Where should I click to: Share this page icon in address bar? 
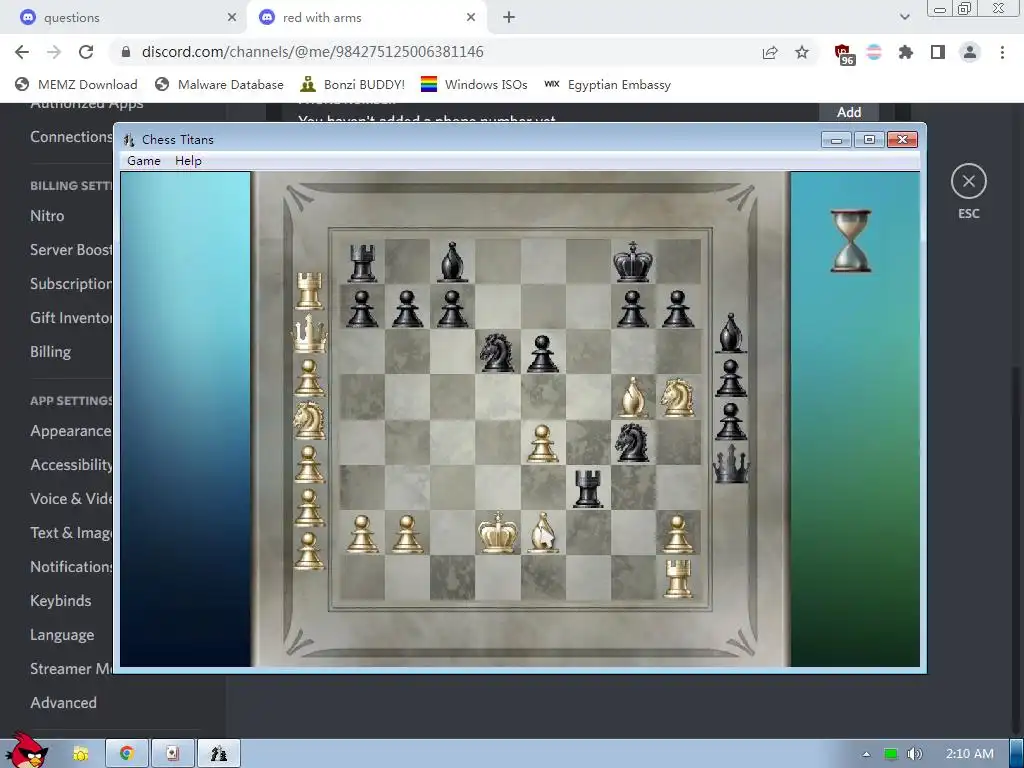[770, 52]
